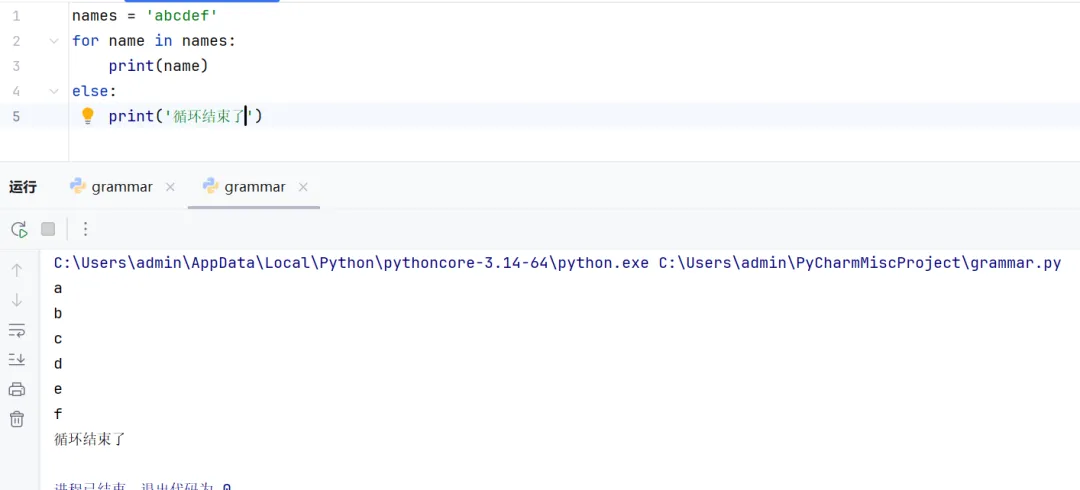Toggle soft-wrap in the run console

pyautogui.click(x=17, y=330)
